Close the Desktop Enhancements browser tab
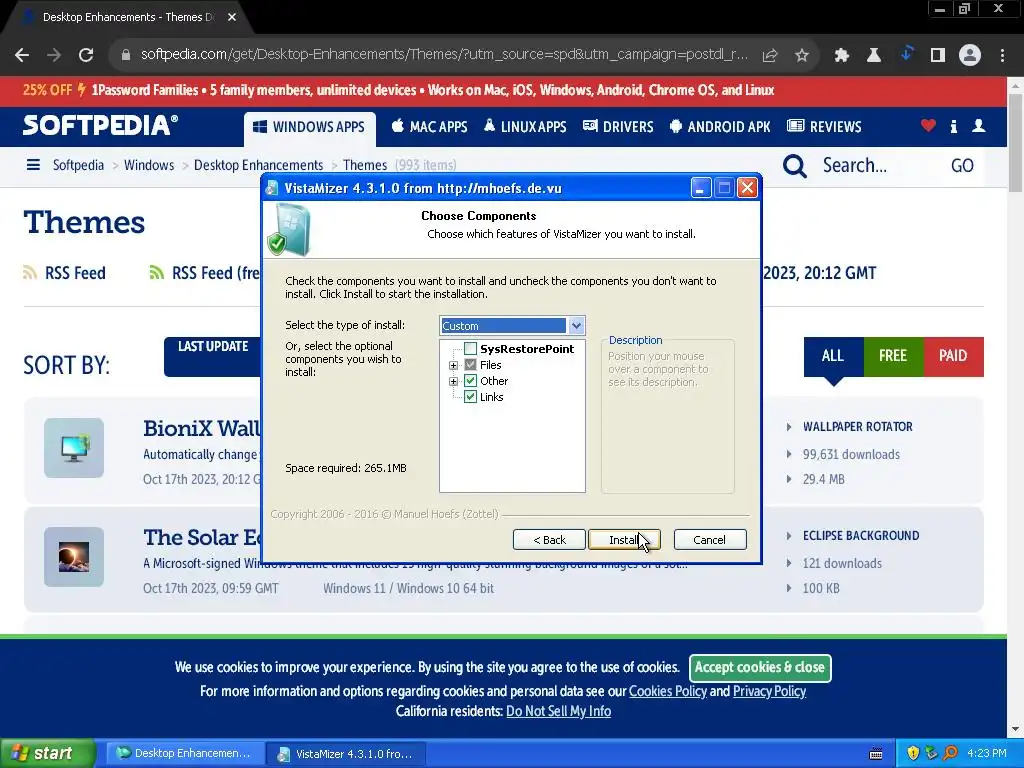 232,17
